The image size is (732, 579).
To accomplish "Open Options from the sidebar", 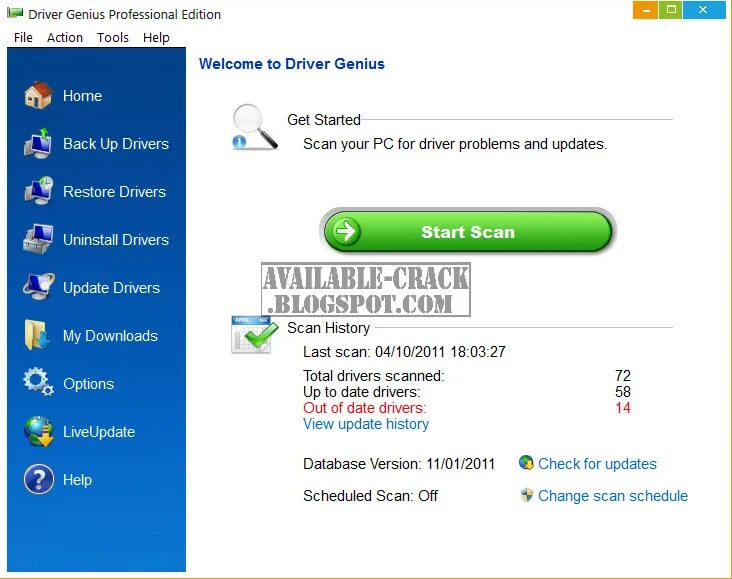I will coord(88,384).
